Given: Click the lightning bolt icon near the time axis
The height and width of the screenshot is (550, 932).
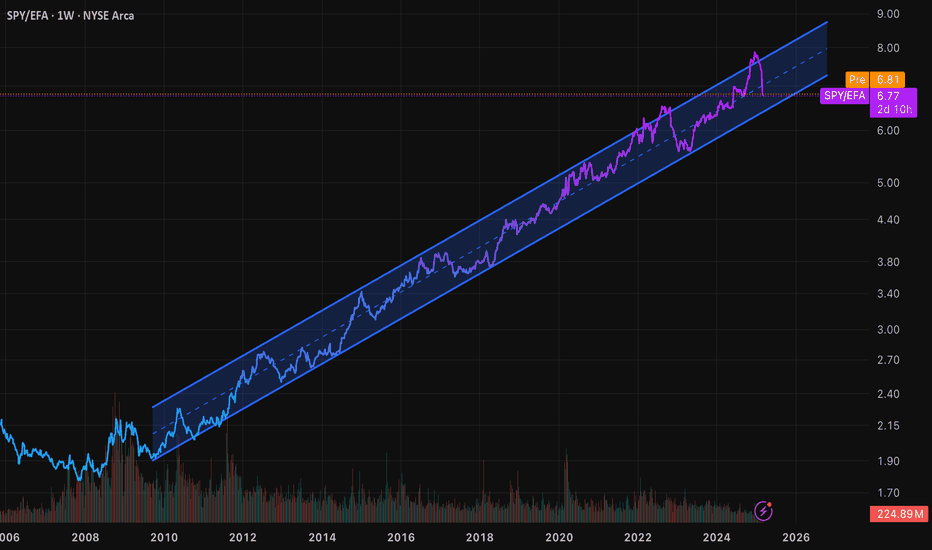Looking at the screenshot, I should point(763,511).
